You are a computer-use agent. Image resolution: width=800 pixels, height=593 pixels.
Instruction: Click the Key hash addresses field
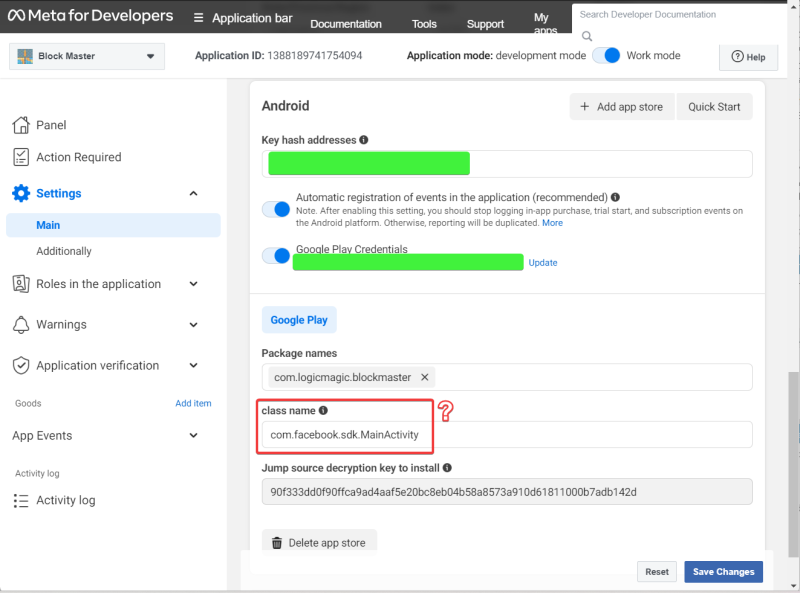pyautogui.click(x=507, y=164)
